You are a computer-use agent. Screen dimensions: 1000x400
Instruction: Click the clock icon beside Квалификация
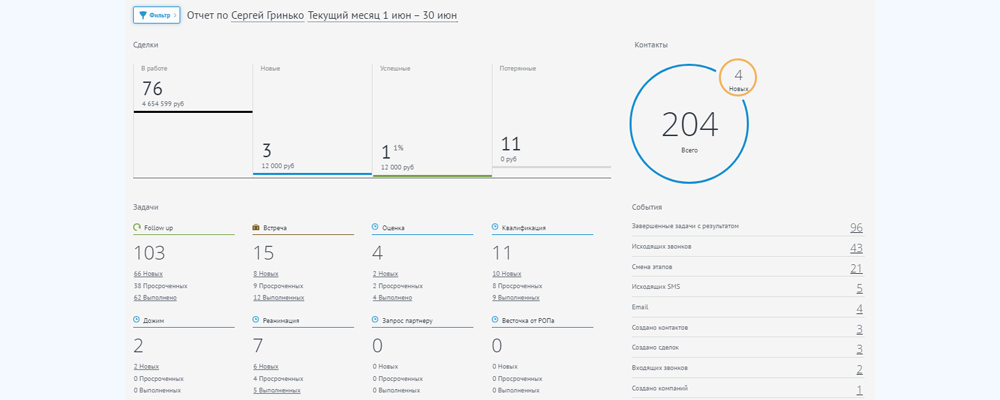(495, 228)
